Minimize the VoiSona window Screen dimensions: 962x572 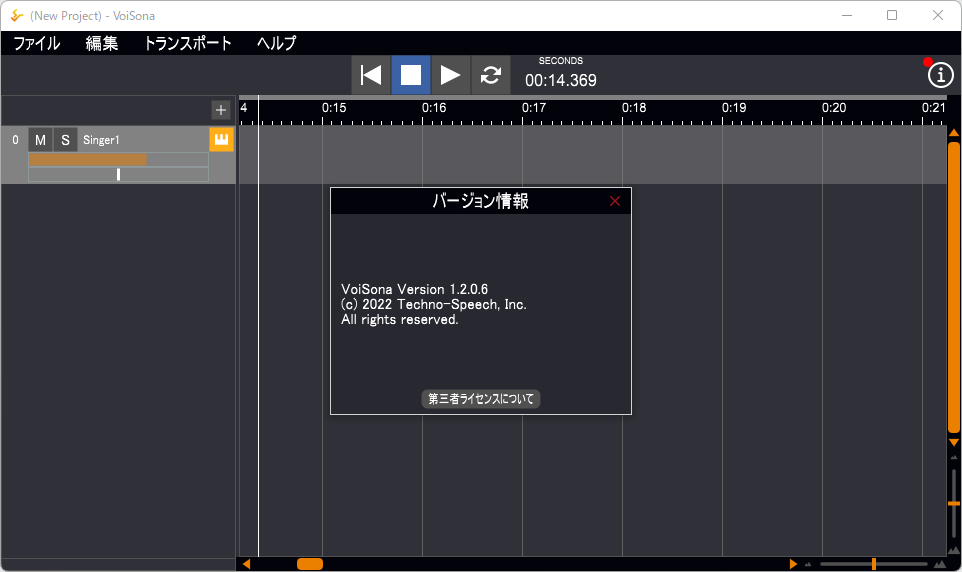(847, 15)
